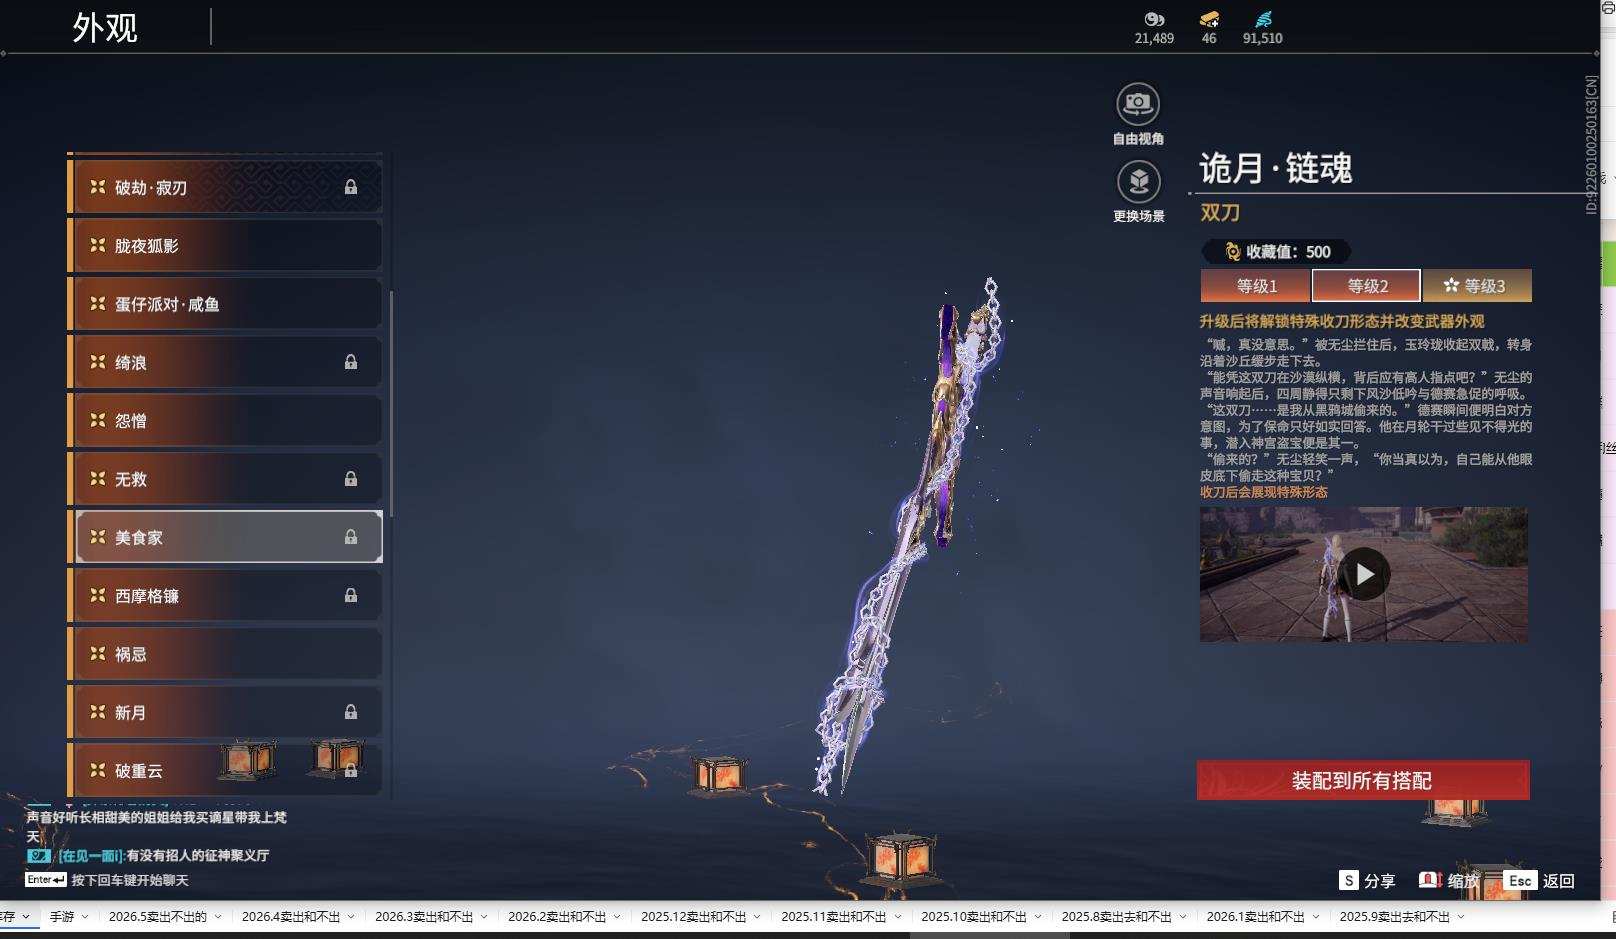Screen dimensions: 1616x939
Task: Click the star icon on 等级3
Action: pyautogui.click(x=1451, y=286)
